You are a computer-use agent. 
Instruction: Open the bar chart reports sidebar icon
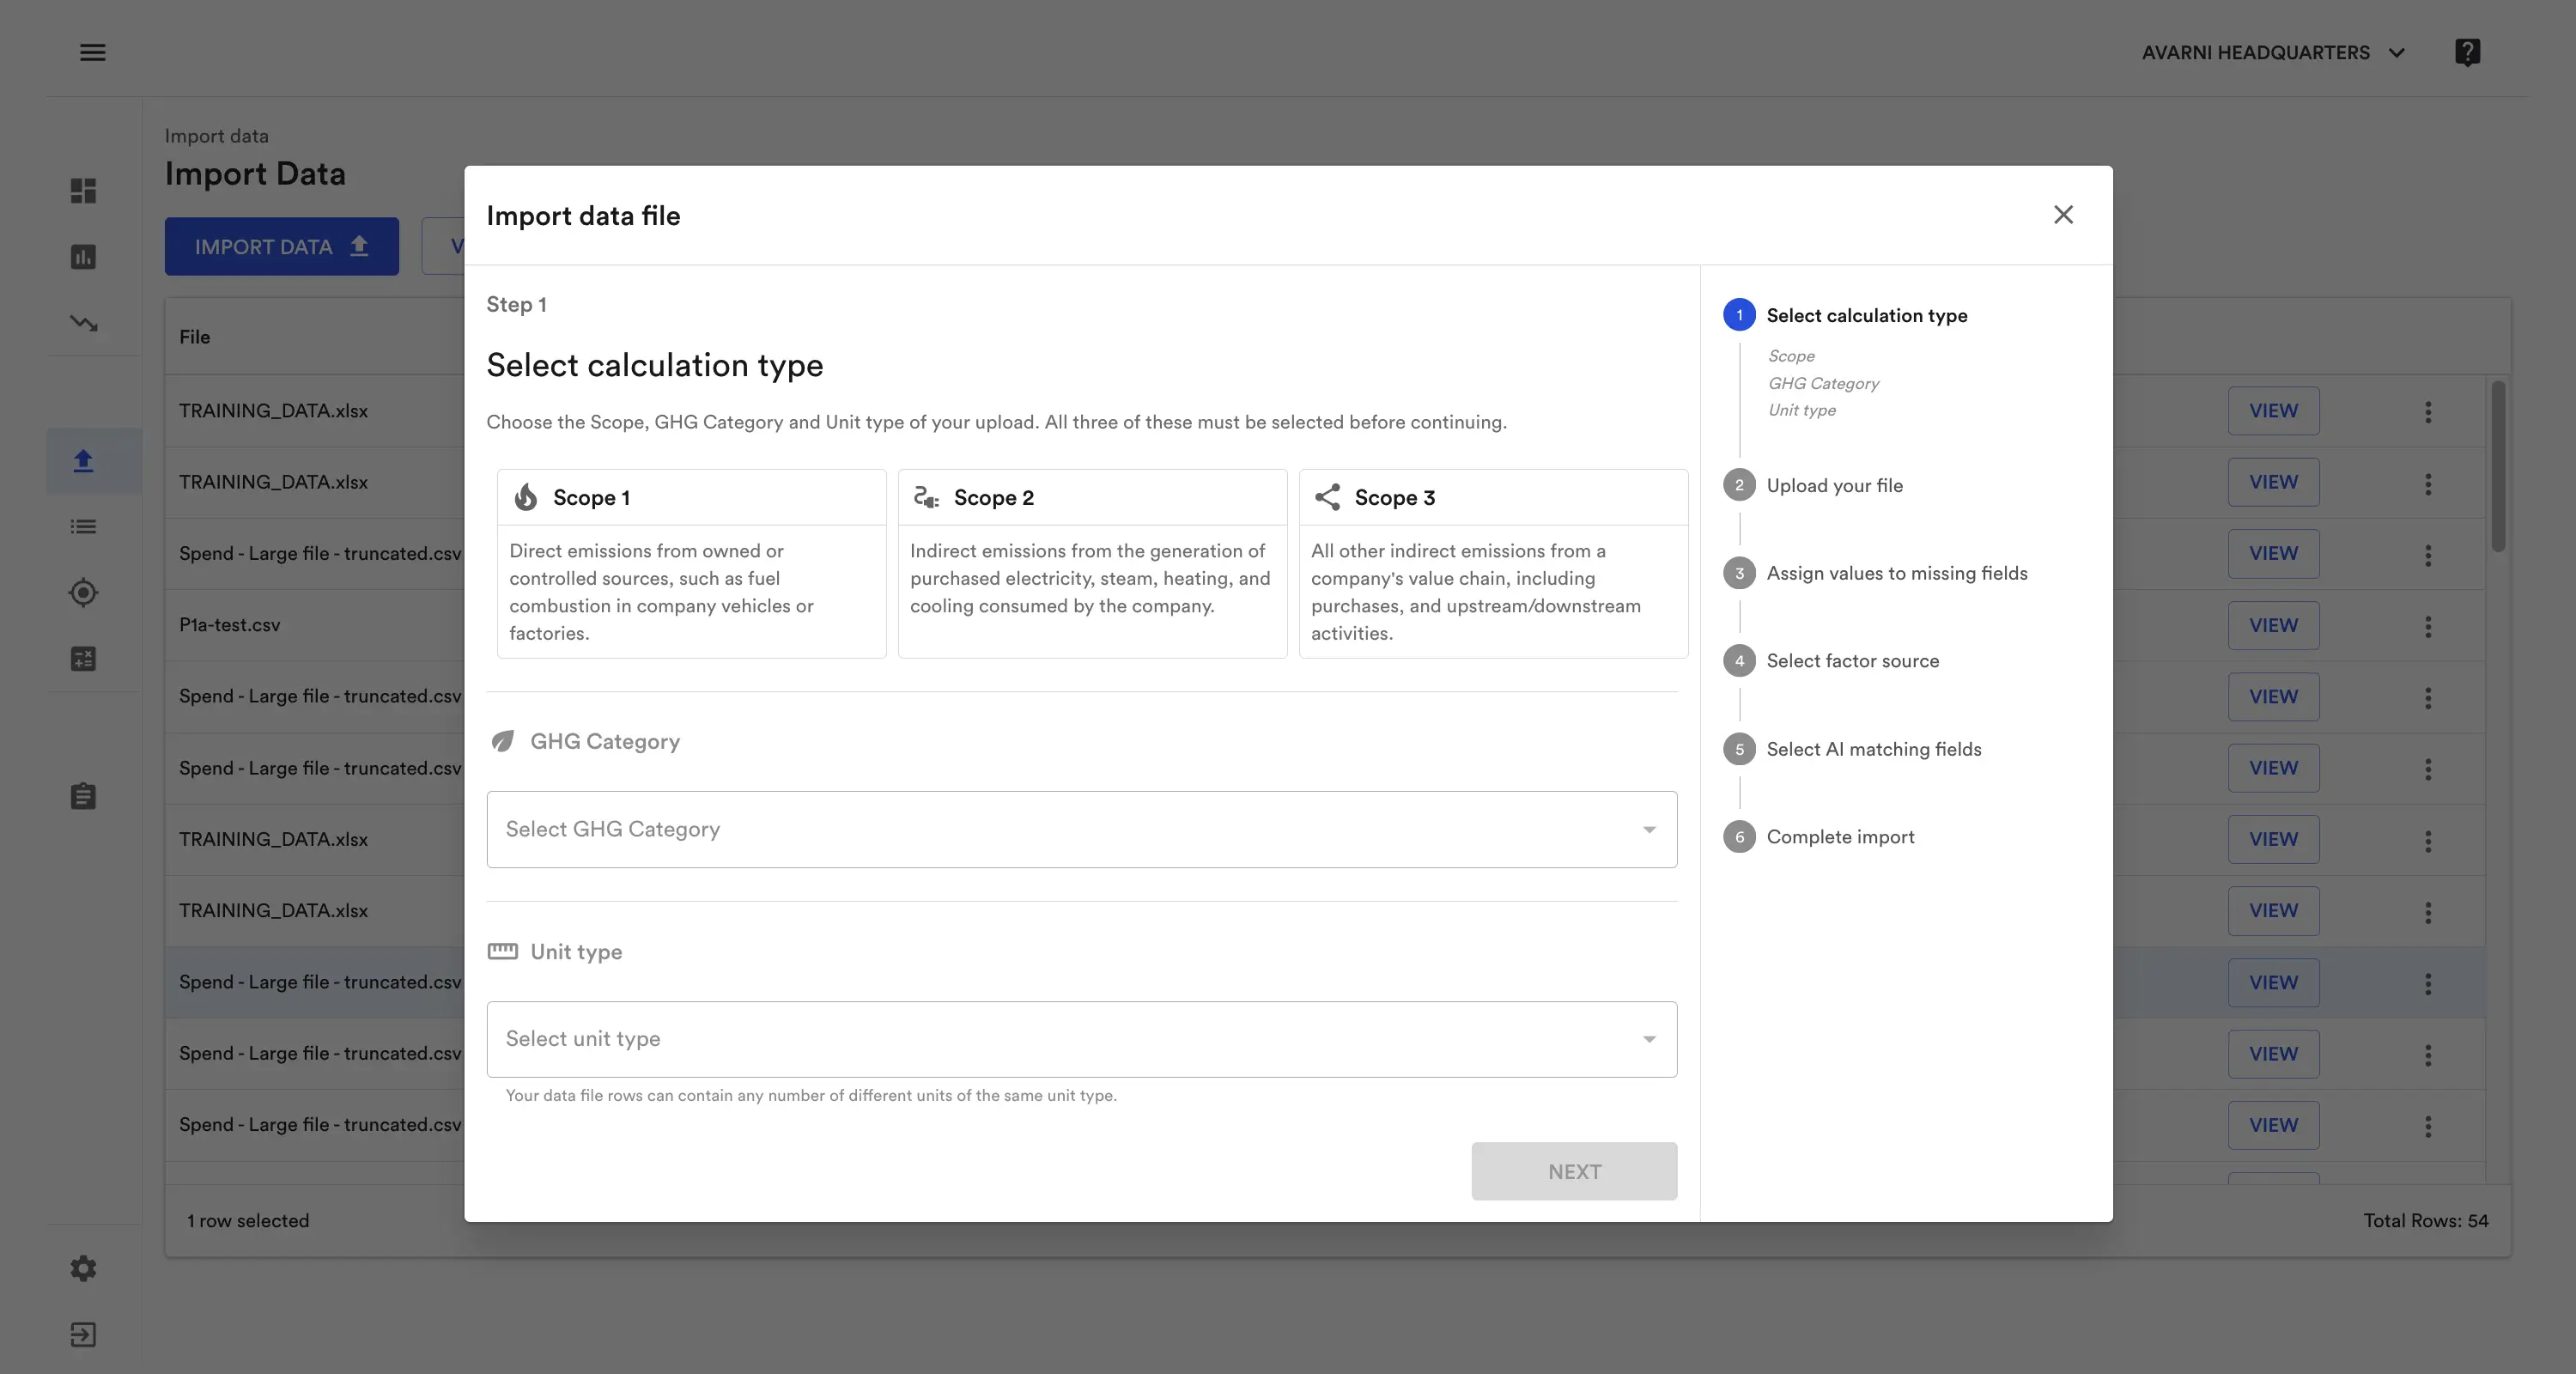tap(83, 257)
